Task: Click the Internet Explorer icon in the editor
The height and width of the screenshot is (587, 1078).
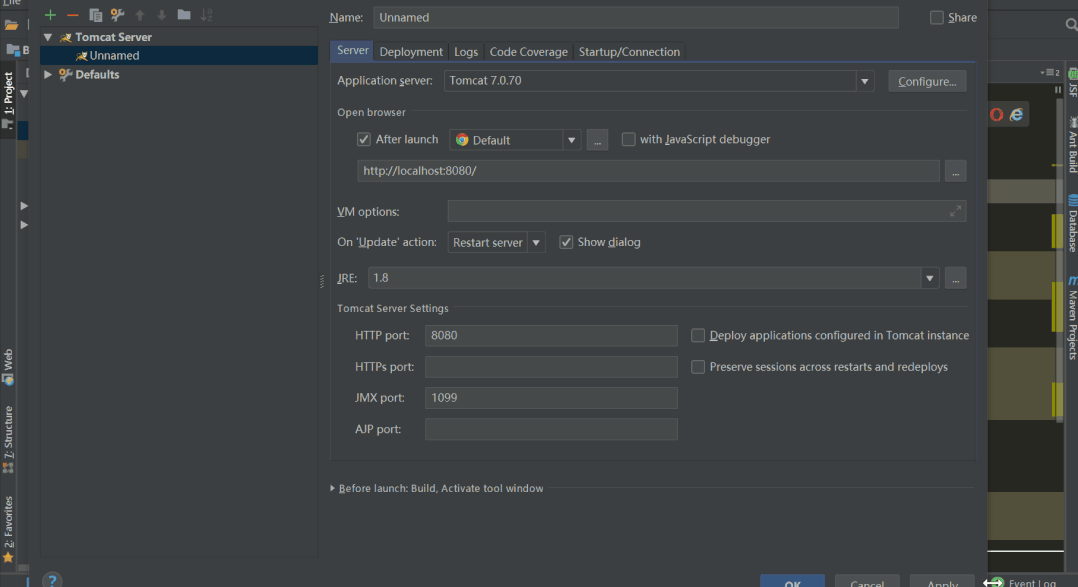Action: pos(1016,115)
